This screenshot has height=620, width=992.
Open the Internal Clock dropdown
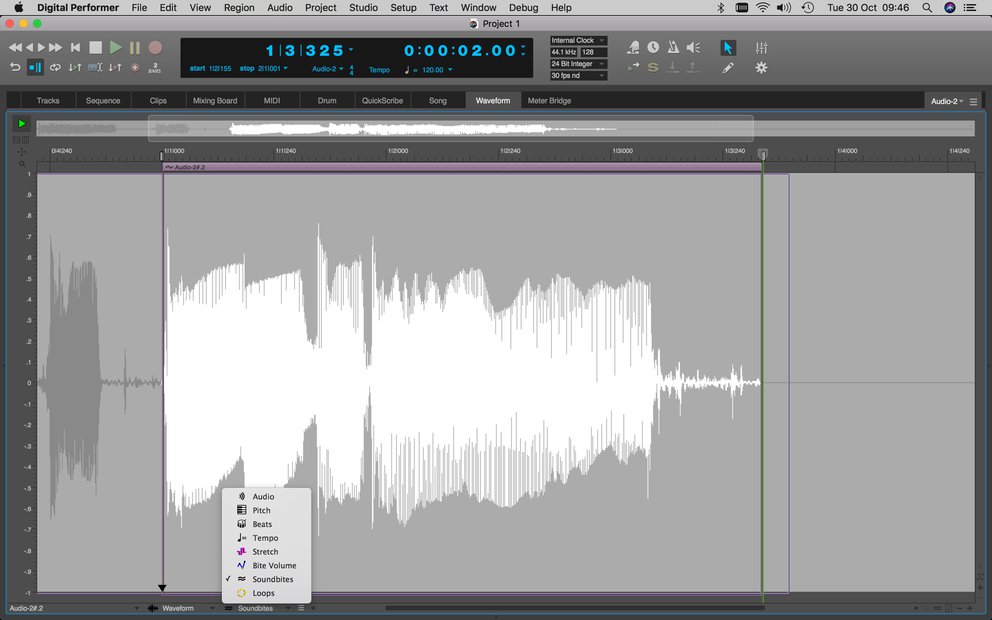[x=578, y=41]
